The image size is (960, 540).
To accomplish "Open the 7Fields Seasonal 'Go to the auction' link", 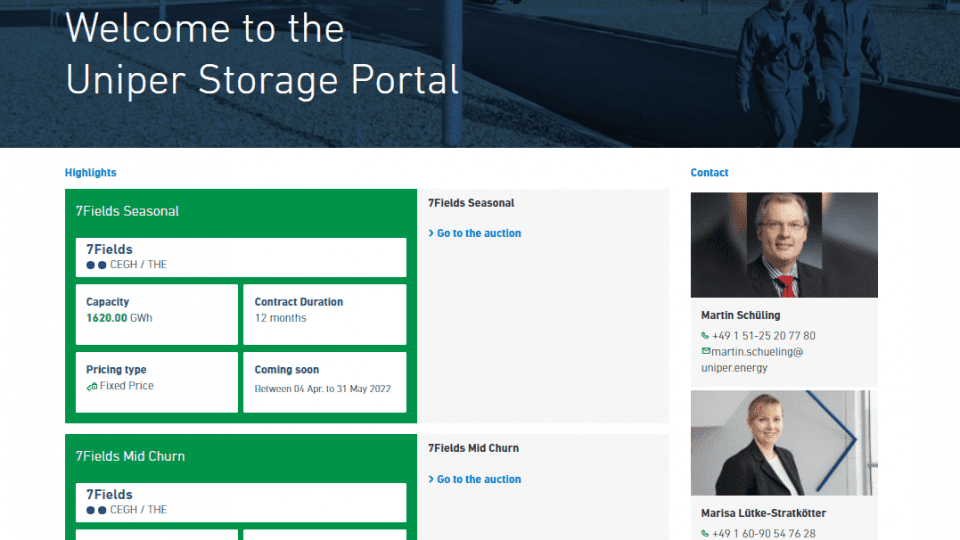I will click(474, 233).
